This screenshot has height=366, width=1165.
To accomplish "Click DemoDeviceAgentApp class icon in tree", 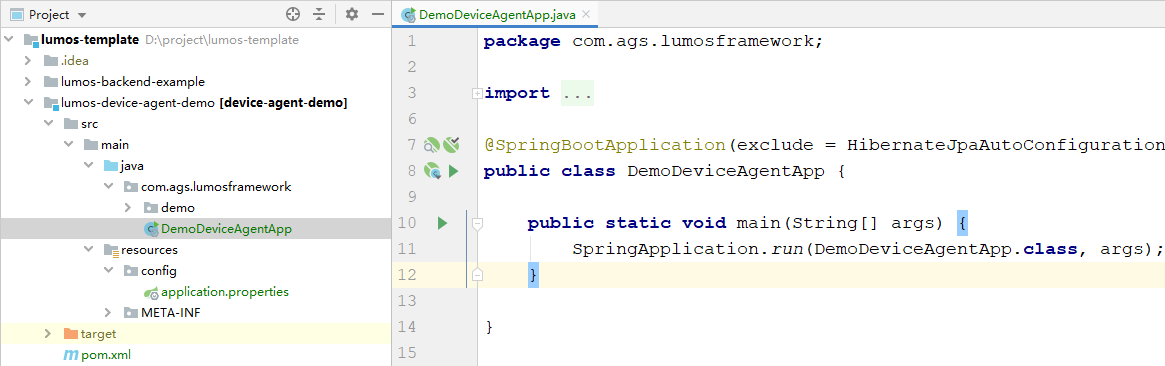I will (x=151, y=229).
